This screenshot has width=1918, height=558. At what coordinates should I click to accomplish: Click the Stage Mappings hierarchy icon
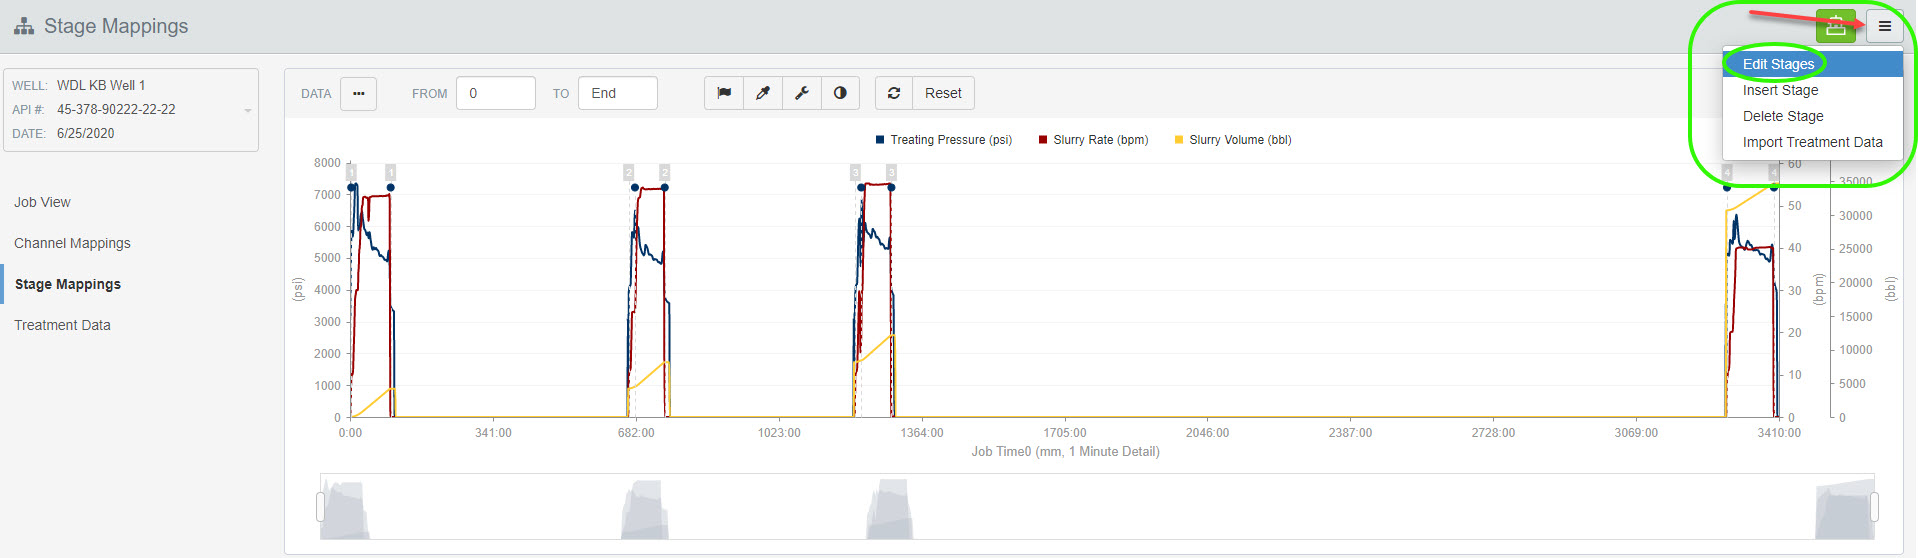[x=24, y=26]
